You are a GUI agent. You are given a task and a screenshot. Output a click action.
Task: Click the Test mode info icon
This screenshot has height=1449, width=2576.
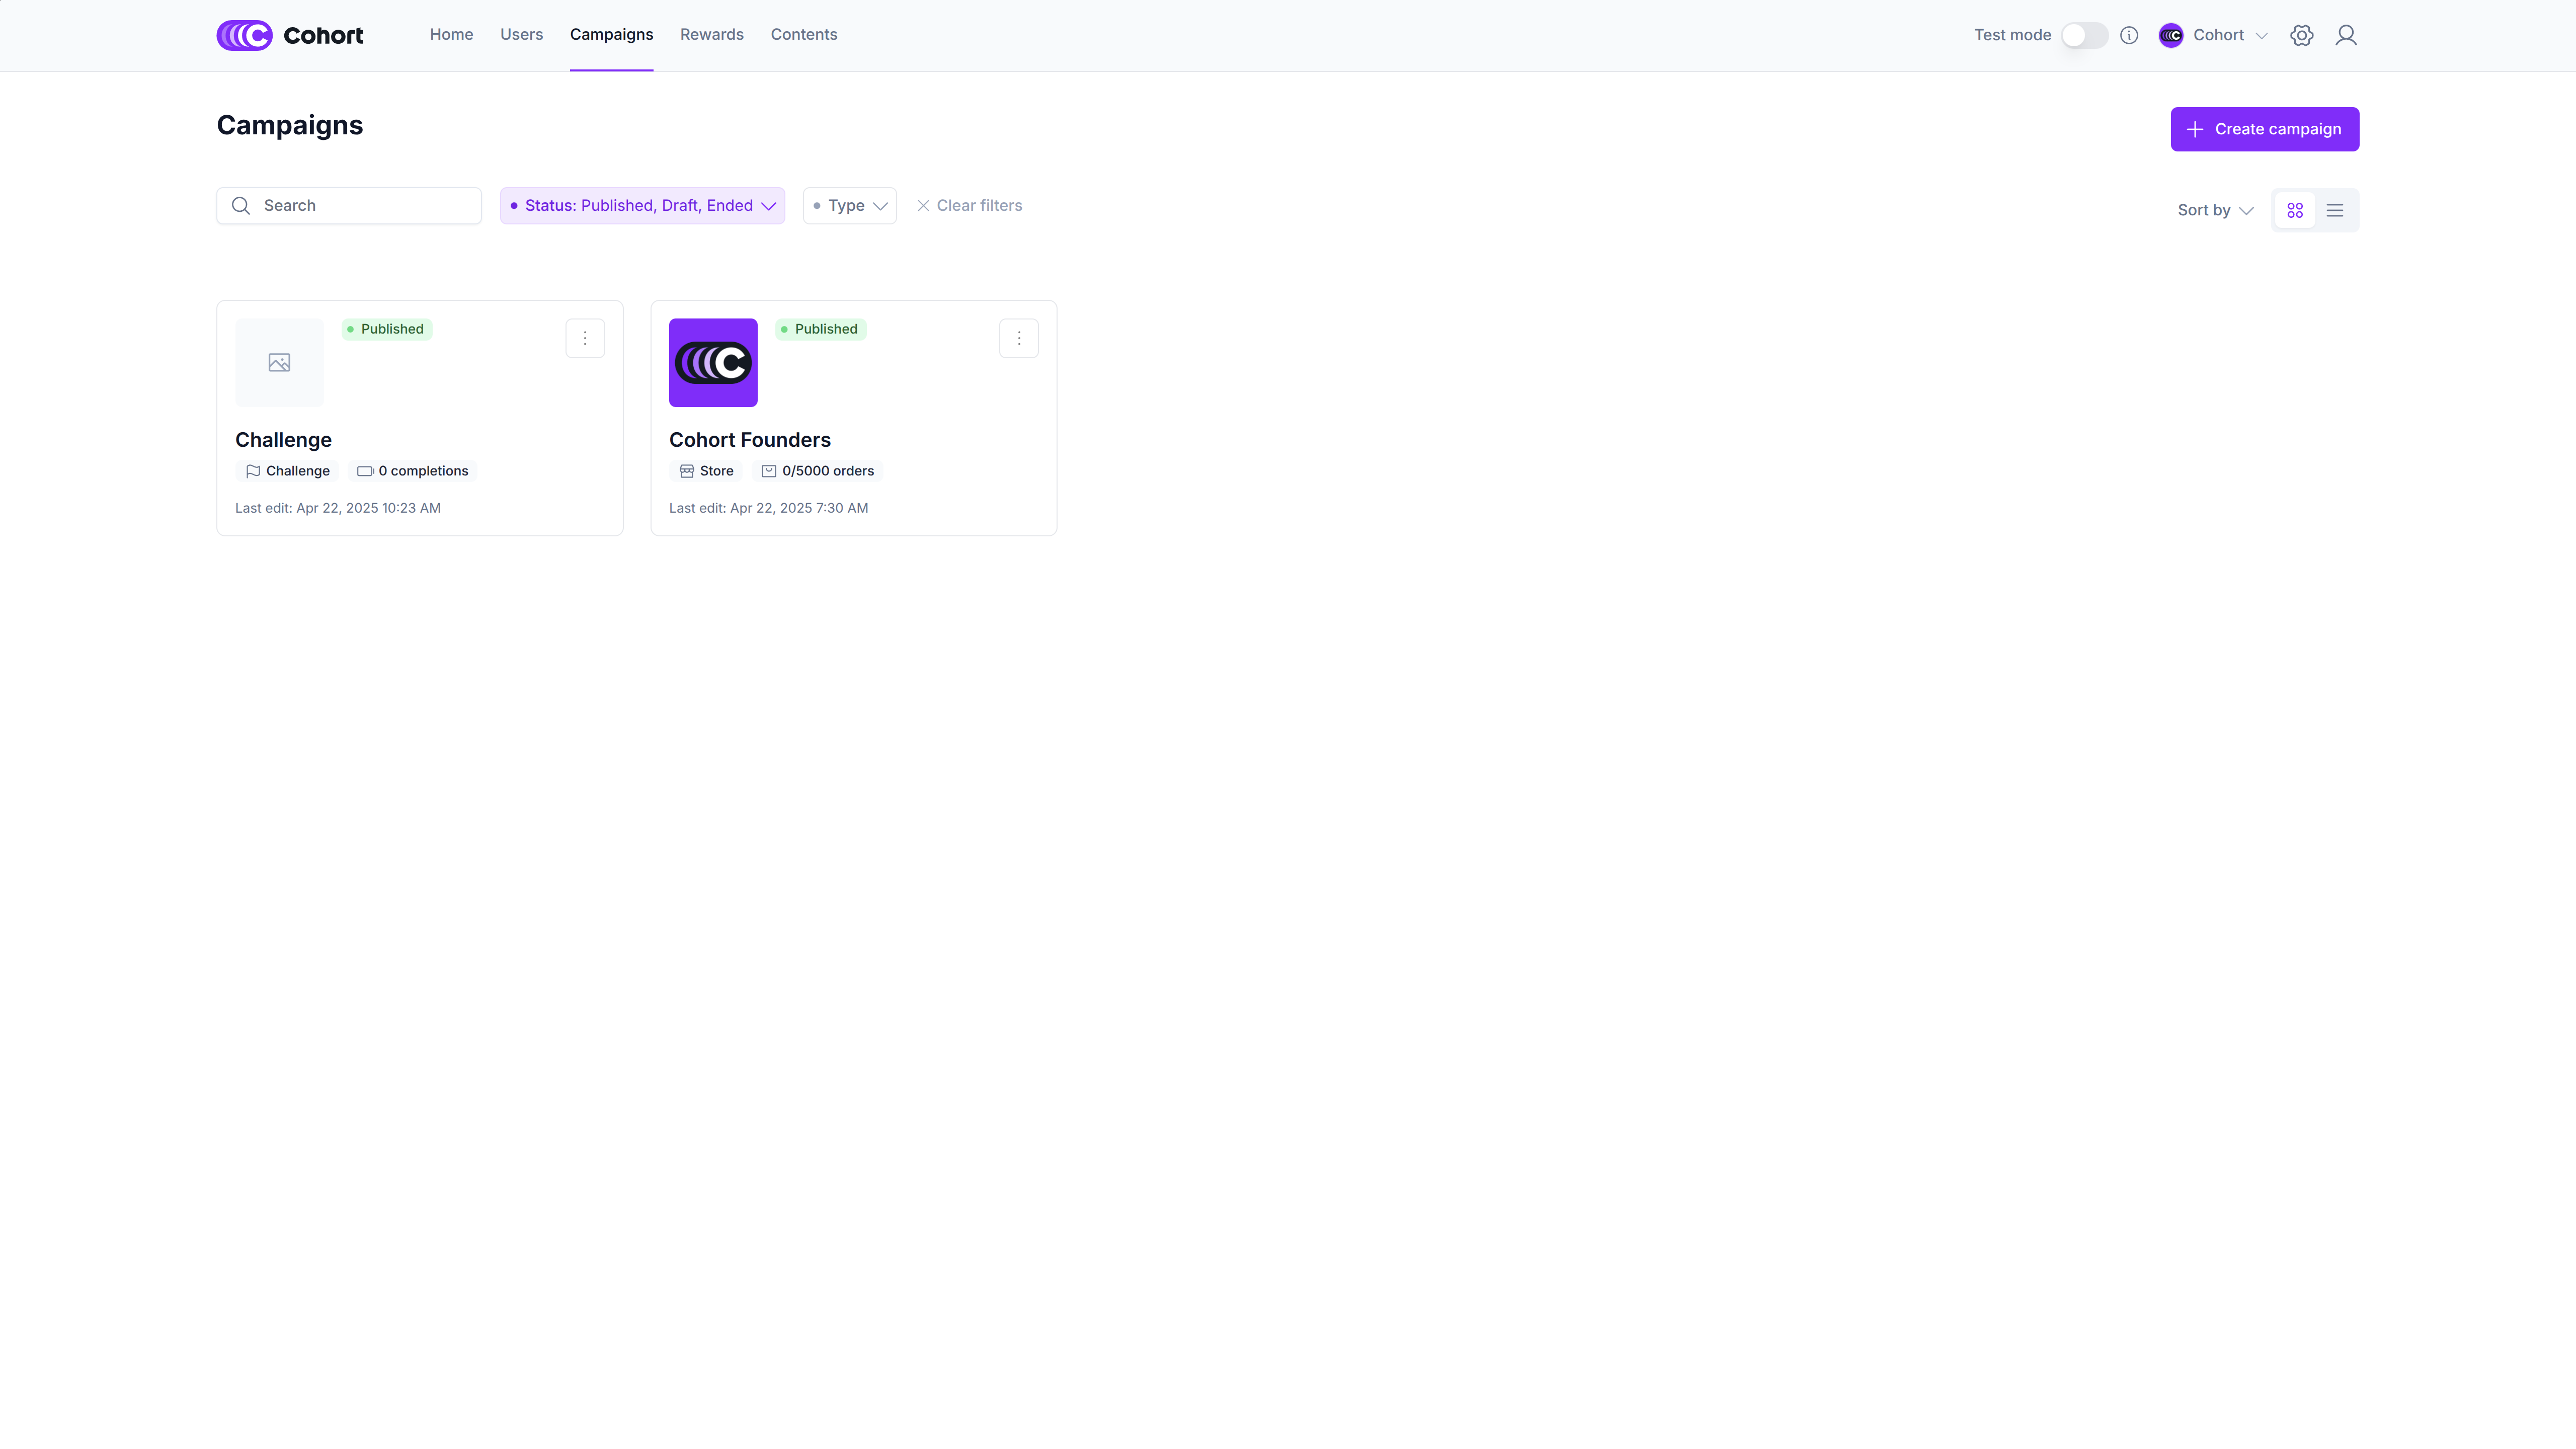pyautogui.click(x=2129, y=35)
